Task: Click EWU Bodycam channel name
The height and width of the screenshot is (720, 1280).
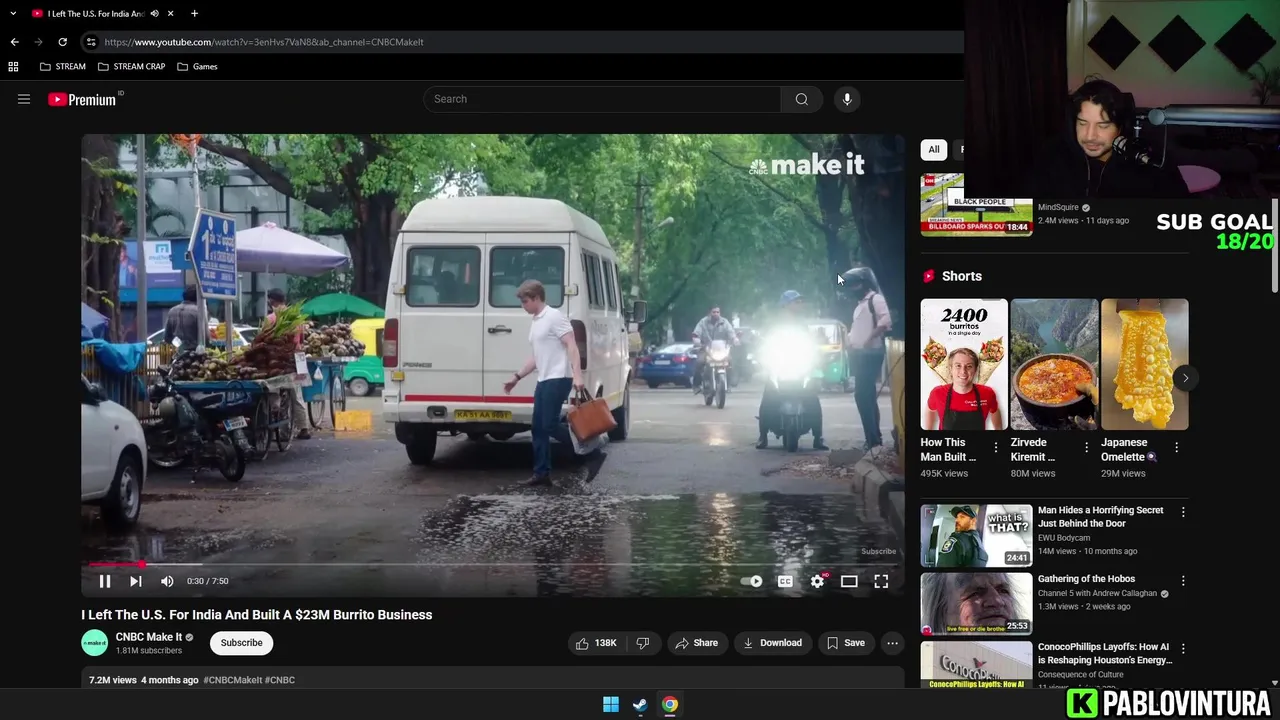Action: [x=1064, y=538]
